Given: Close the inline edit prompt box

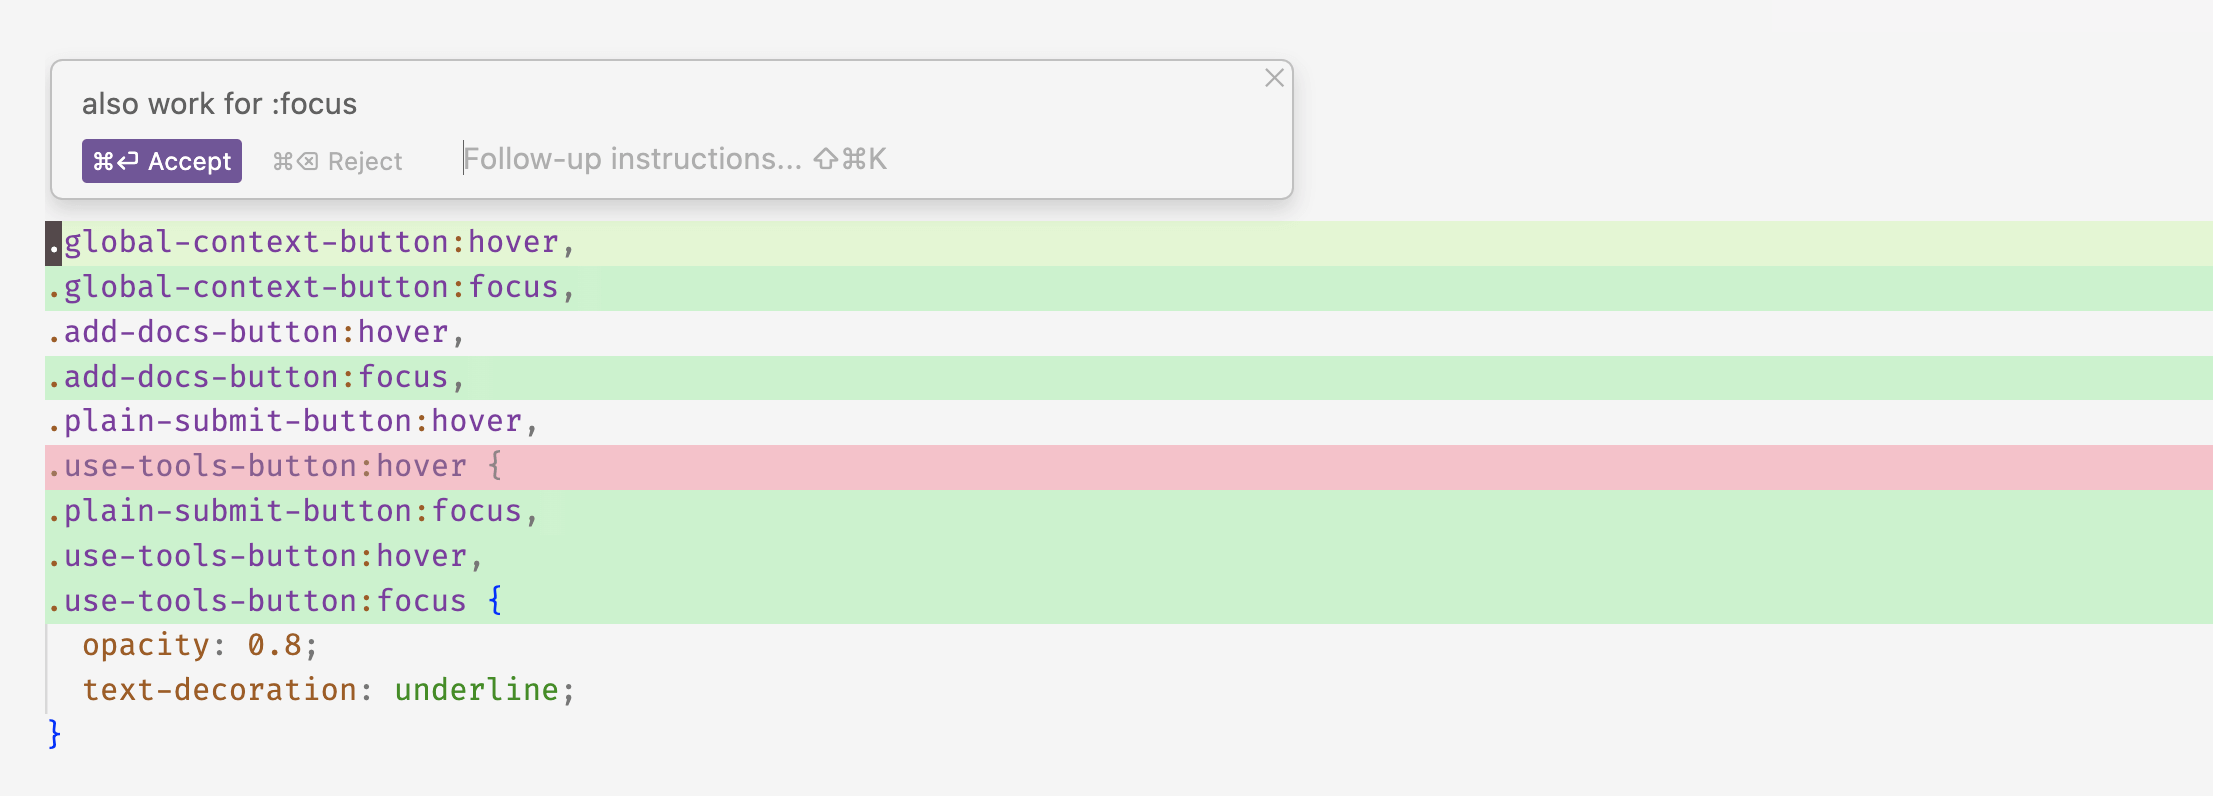Looking at the screenshot, I should [1274, 78].
